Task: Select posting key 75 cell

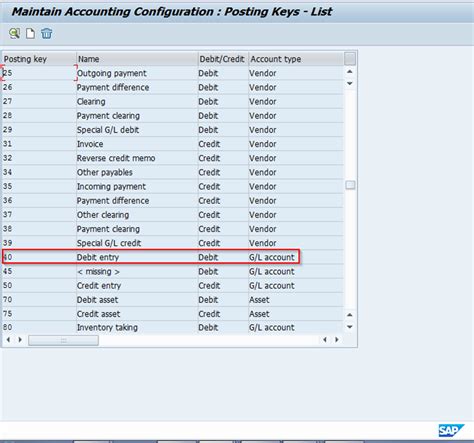Action: click(39, 314)
